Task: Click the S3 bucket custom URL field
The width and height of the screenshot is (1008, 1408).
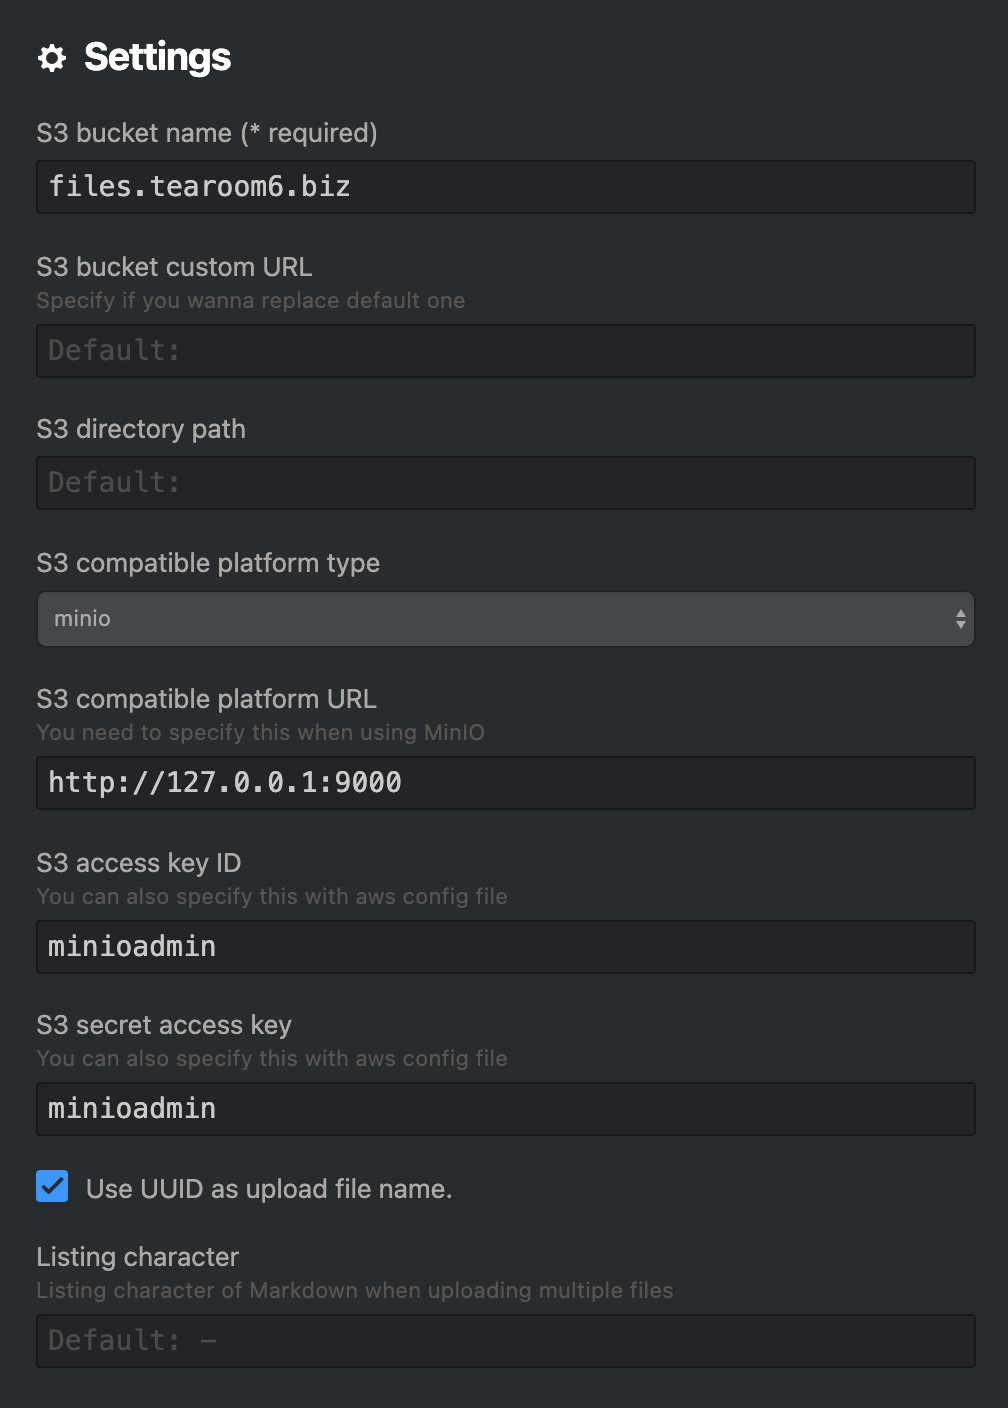Action: coord(506,351)
